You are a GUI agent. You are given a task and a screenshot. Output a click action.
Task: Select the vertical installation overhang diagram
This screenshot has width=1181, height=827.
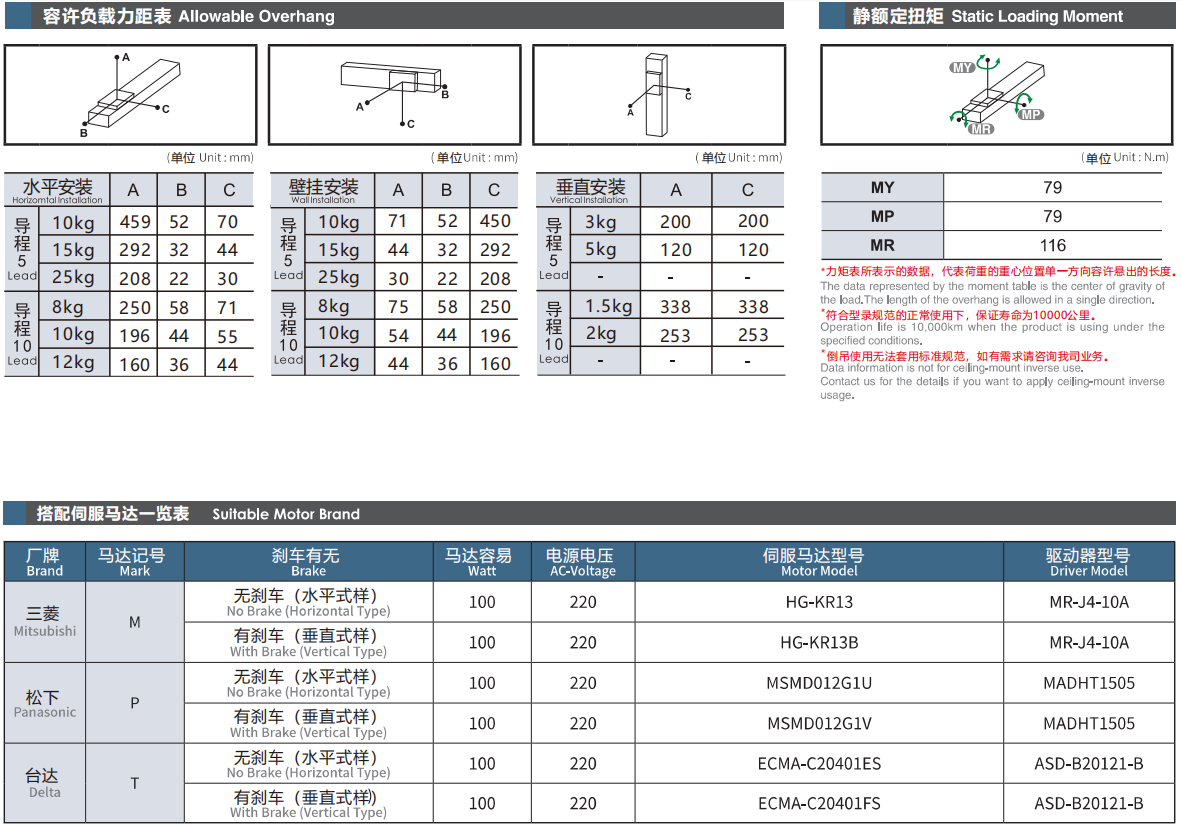[x=658, y=96]
